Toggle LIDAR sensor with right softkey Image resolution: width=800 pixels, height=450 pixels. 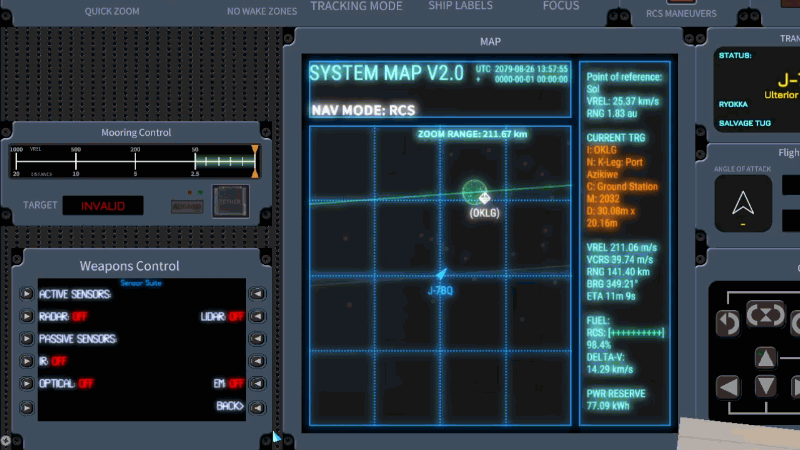(257, 317)
